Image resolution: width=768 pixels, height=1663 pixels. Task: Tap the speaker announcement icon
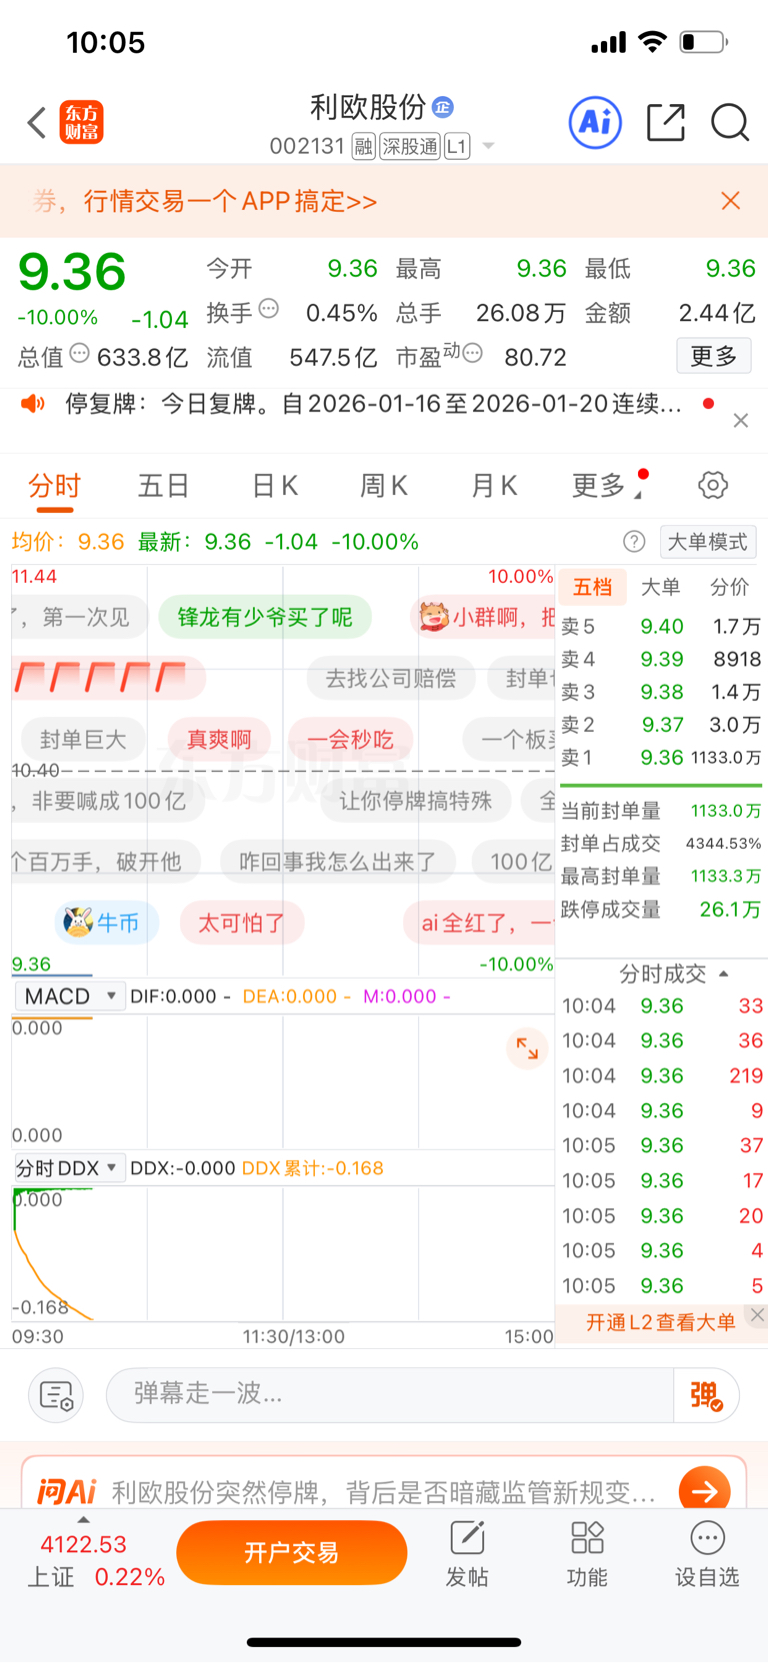tap(33, 403)
